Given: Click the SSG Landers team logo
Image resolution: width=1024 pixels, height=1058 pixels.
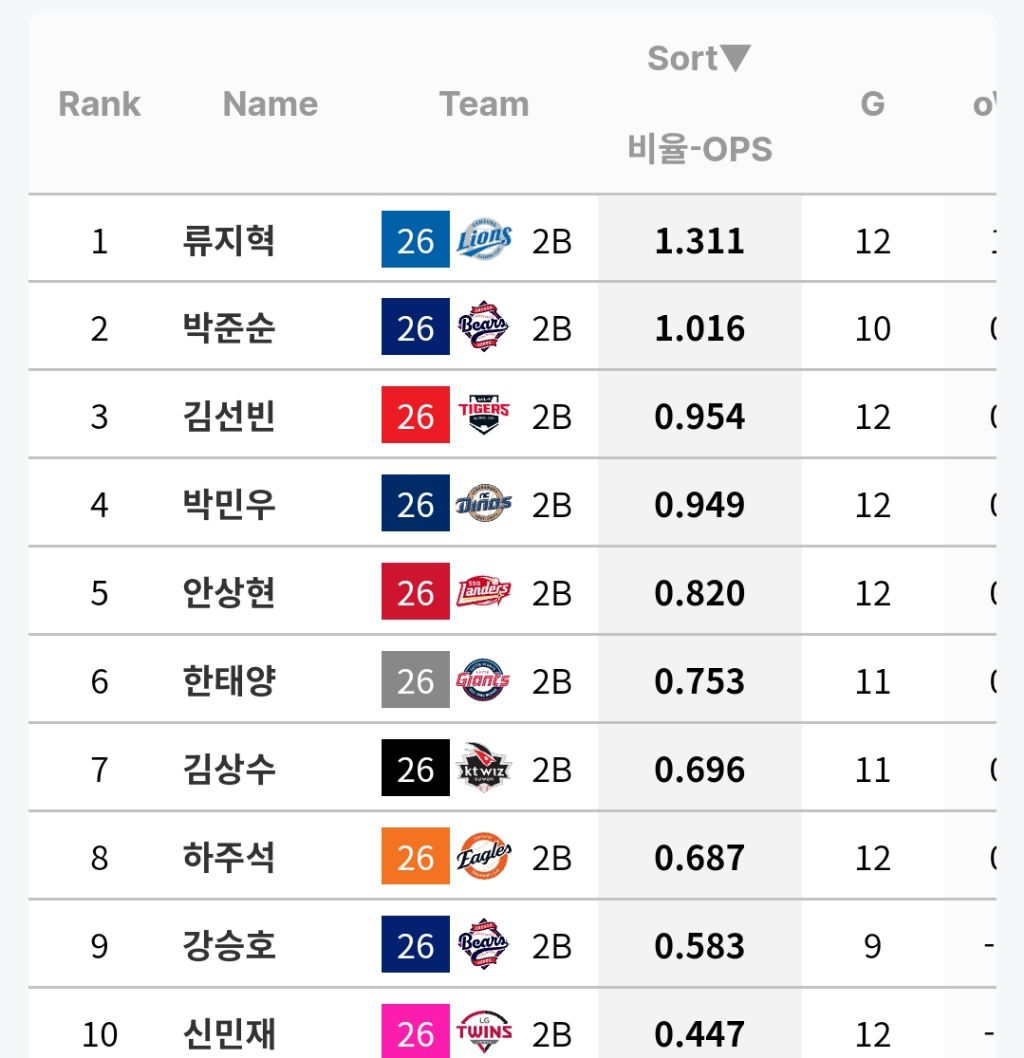Looking at the screenshot, I should (484, 591).
